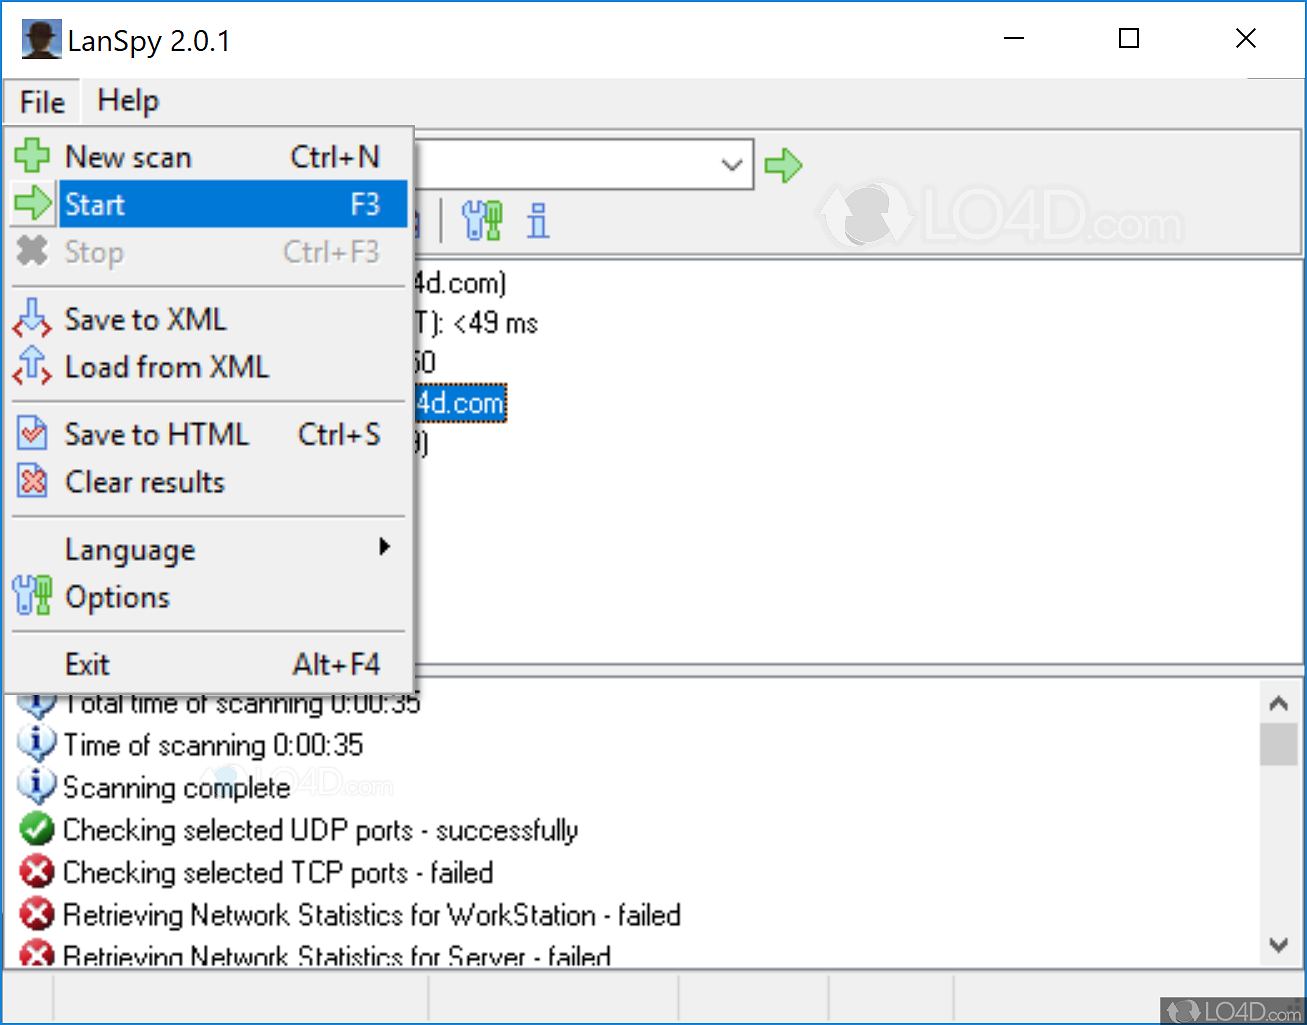Open the File menu
The width and height of the screenshot is (1307, 1025).
pyautogui.click(x=42, y=102)
